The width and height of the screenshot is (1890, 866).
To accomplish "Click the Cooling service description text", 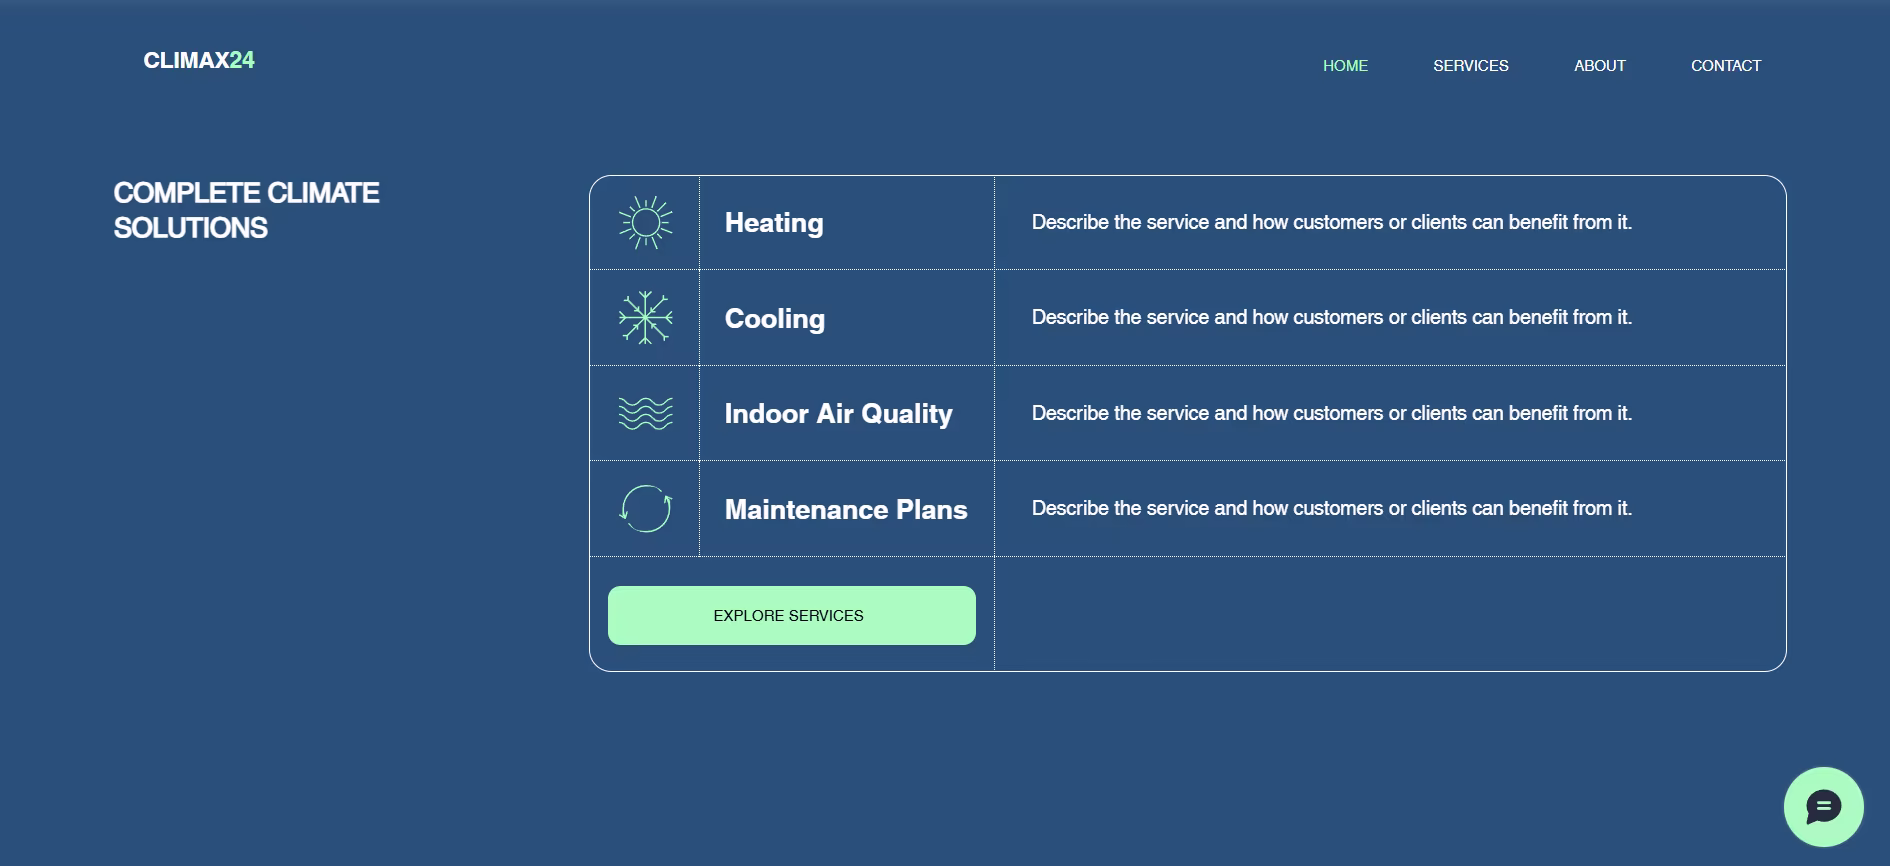I will click(x=1332, y=317).
